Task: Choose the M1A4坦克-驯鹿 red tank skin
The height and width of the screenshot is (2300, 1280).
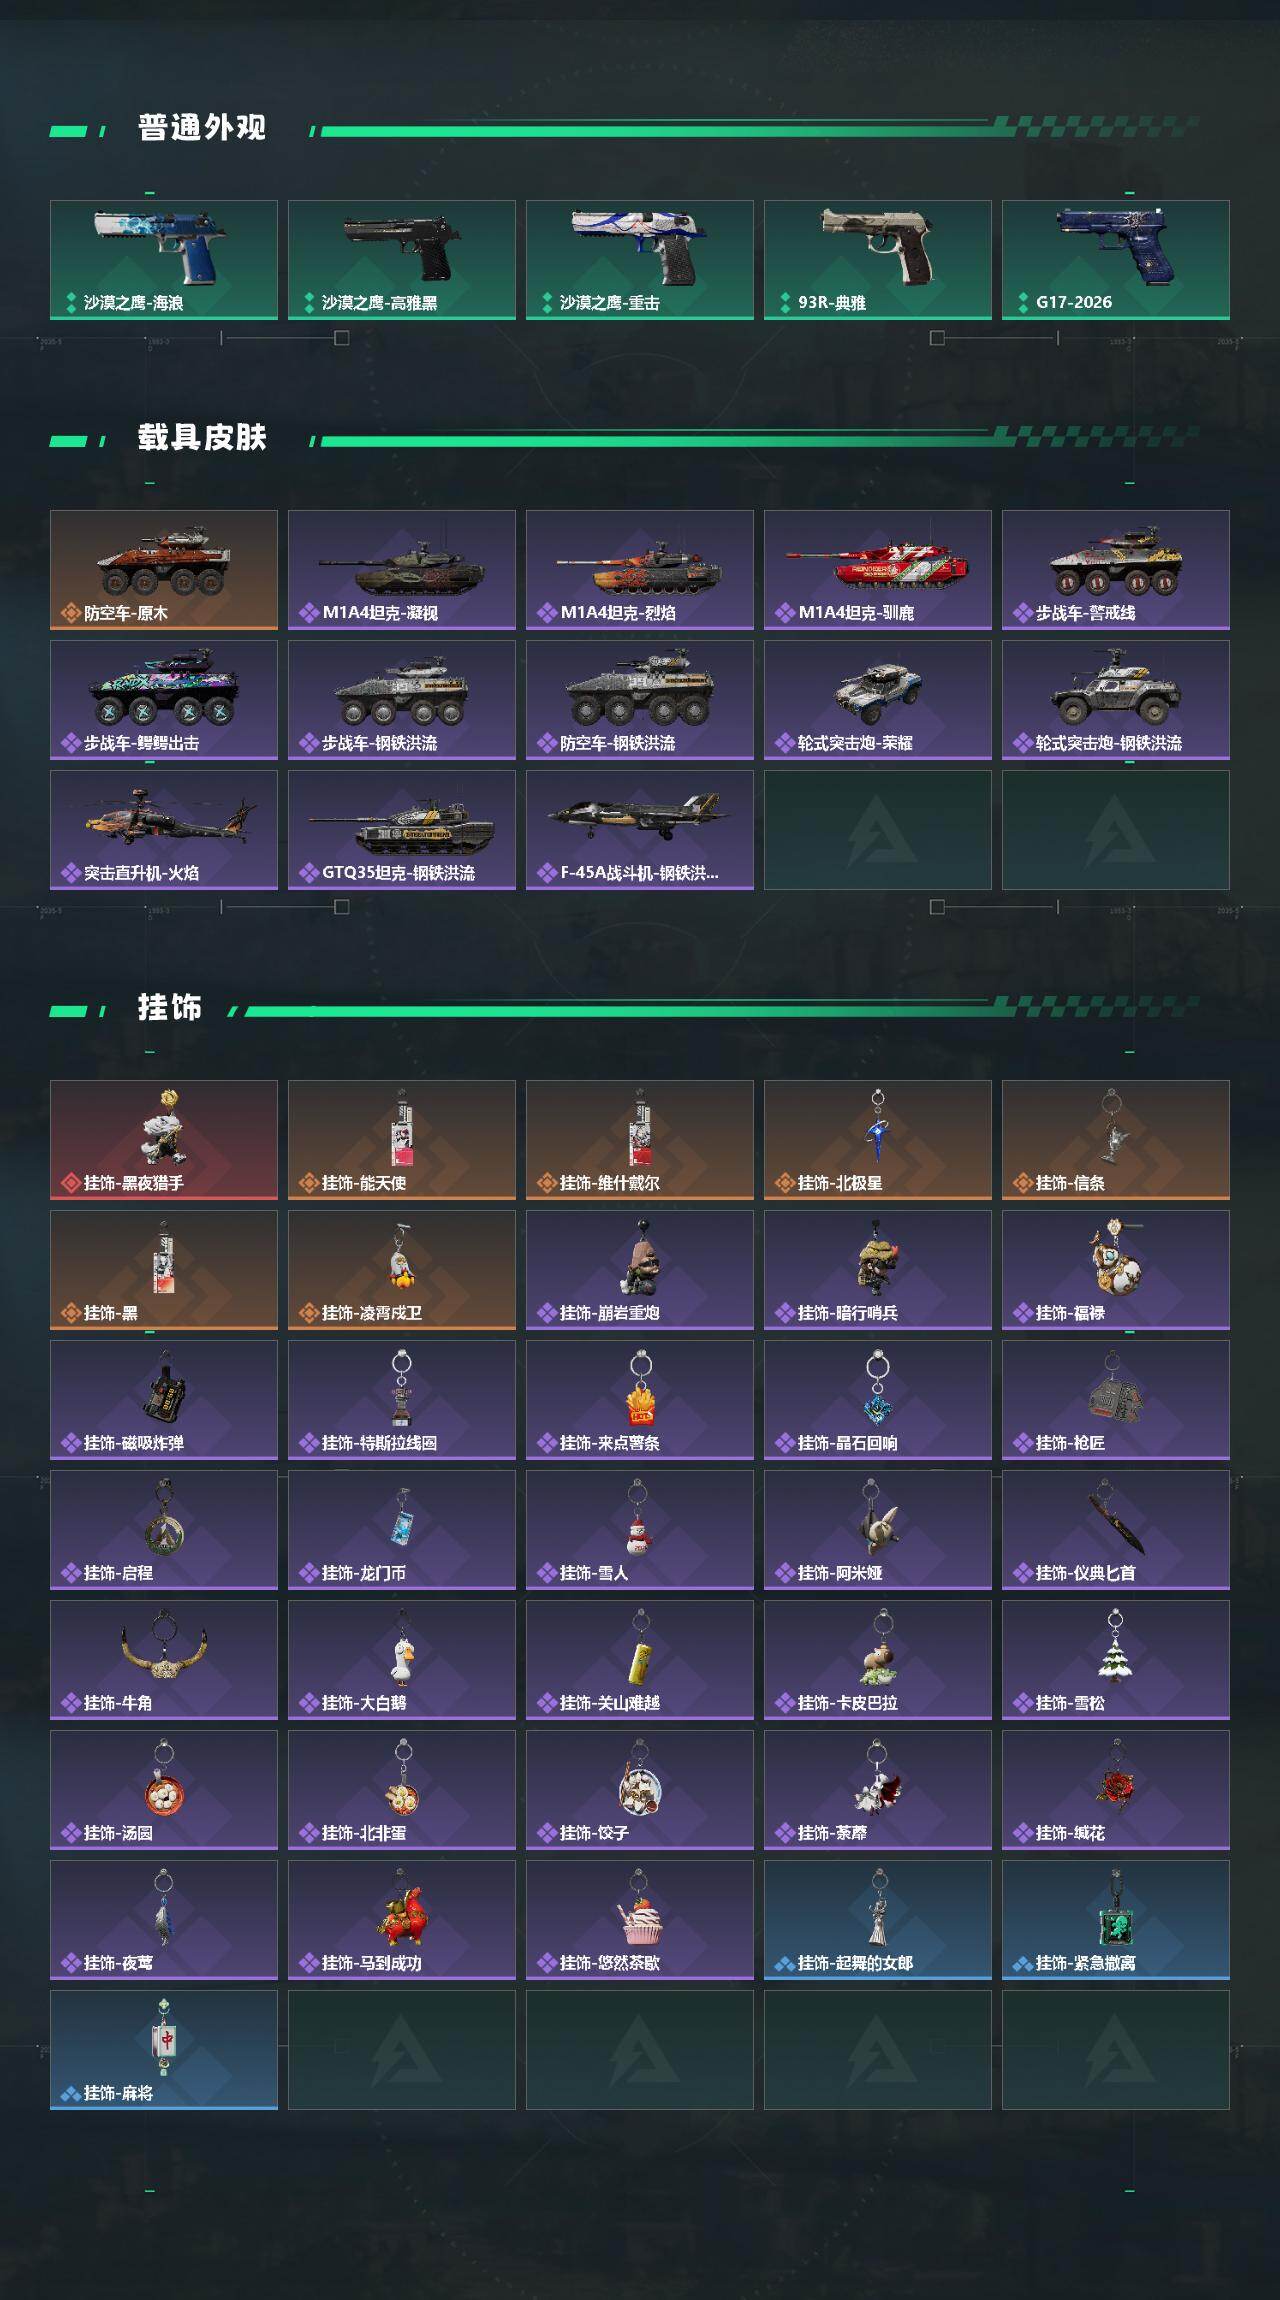Action: pyautogui.click(x=878, y=570)
